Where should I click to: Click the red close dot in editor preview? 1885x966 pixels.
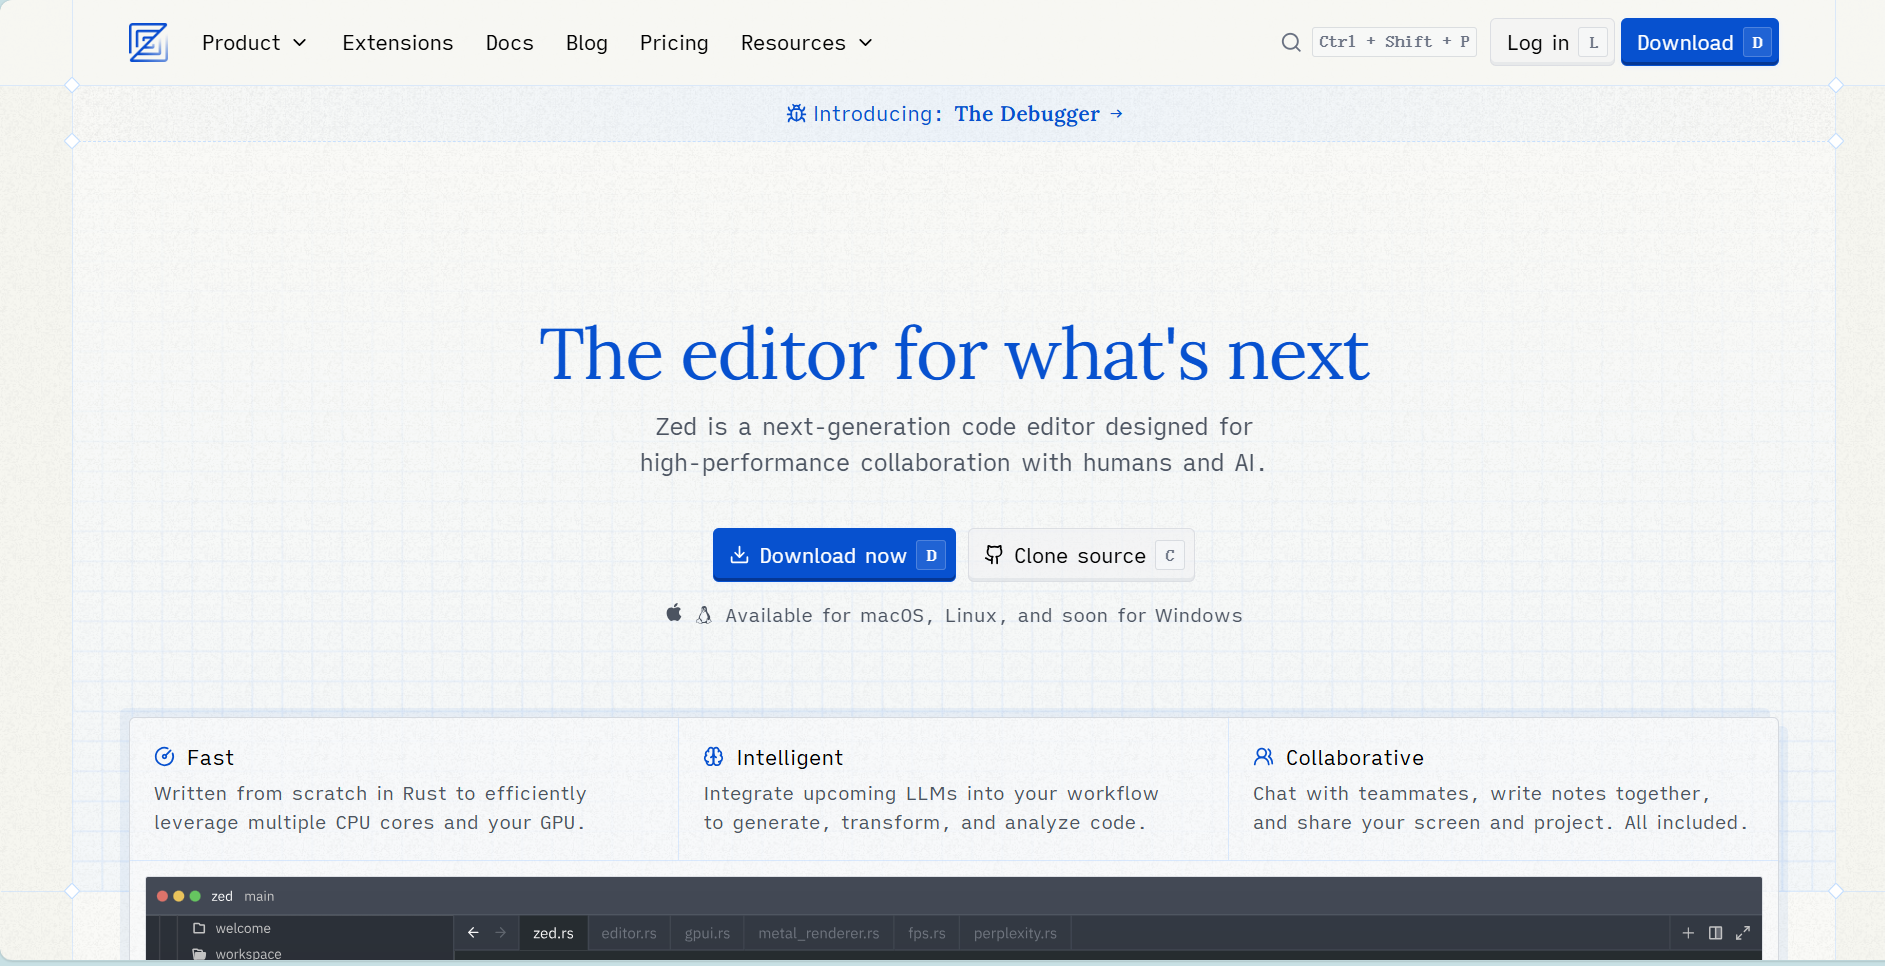coord(162,896)
